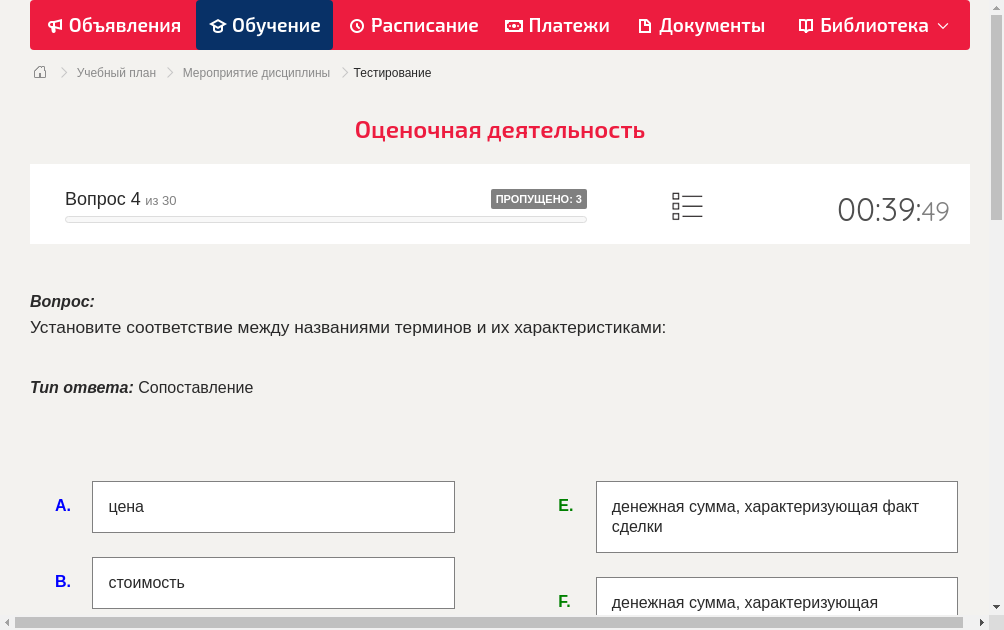Select Документы in the top menu
The width and height of the screenshot is (1004, 630).
point(700,25)
